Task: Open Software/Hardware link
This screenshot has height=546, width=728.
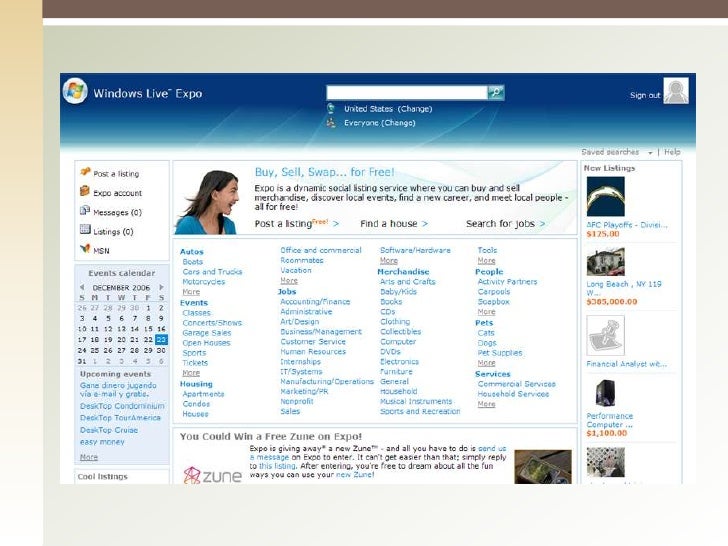Action: coord(415,250)
